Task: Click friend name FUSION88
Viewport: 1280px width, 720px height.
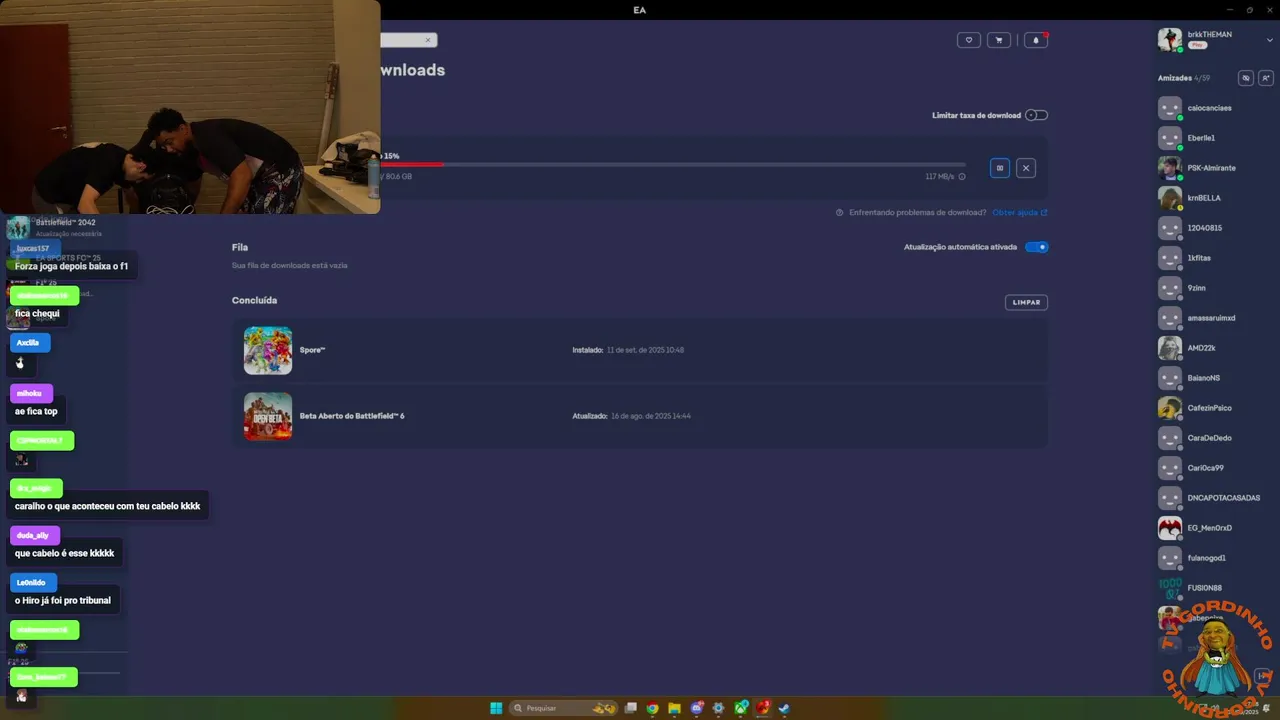Action: click(x=1204, y=588)
